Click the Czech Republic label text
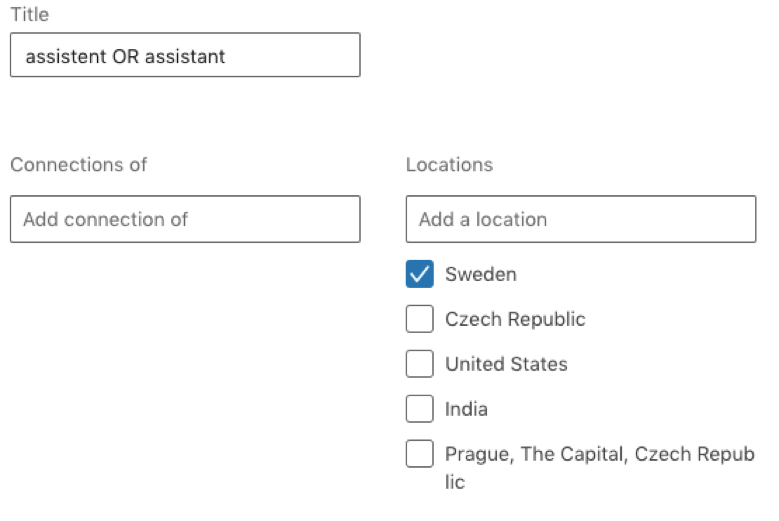Viewport: 779px width, 521px height. pyautogui.click(x=515, y=319)
